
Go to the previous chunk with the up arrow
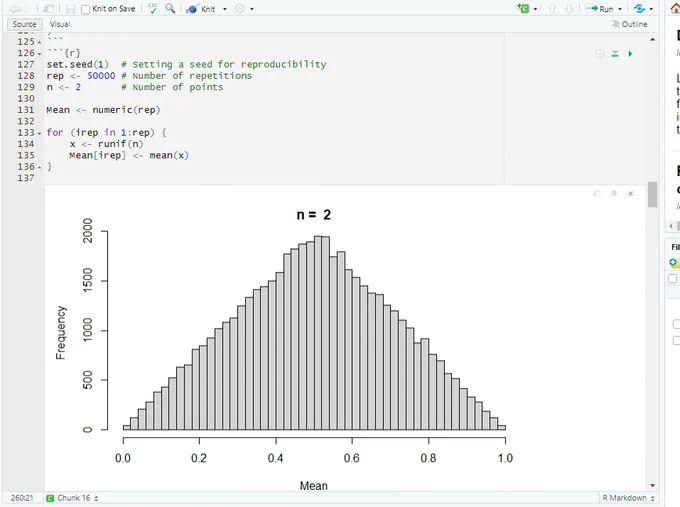pyautogui.click(x=552, y=9)
